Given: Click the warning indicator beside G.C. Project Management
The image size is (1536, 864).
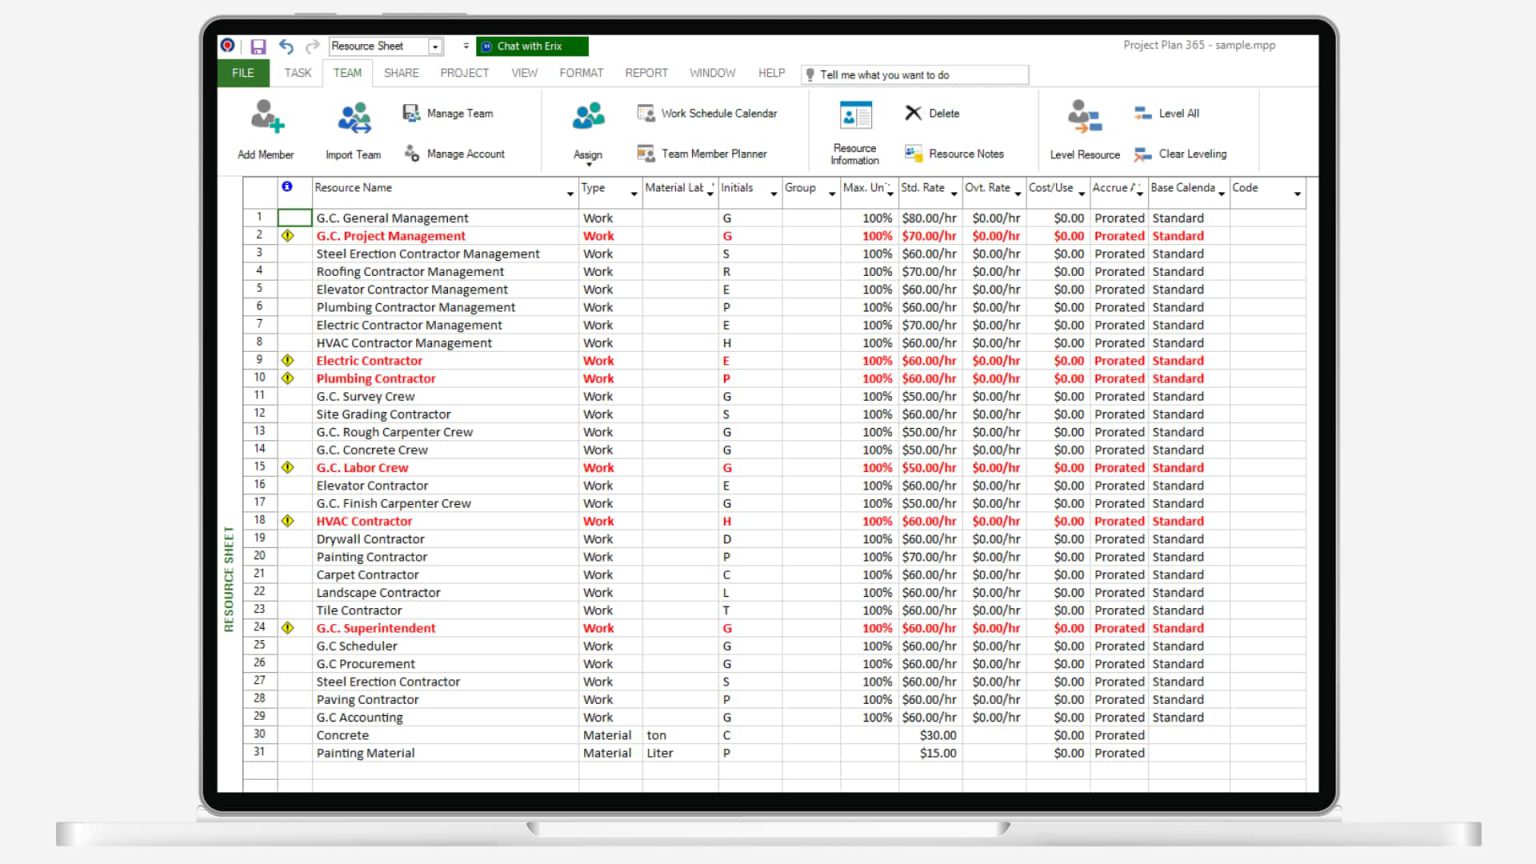Looking at the screenshot, I should point(288,235).
